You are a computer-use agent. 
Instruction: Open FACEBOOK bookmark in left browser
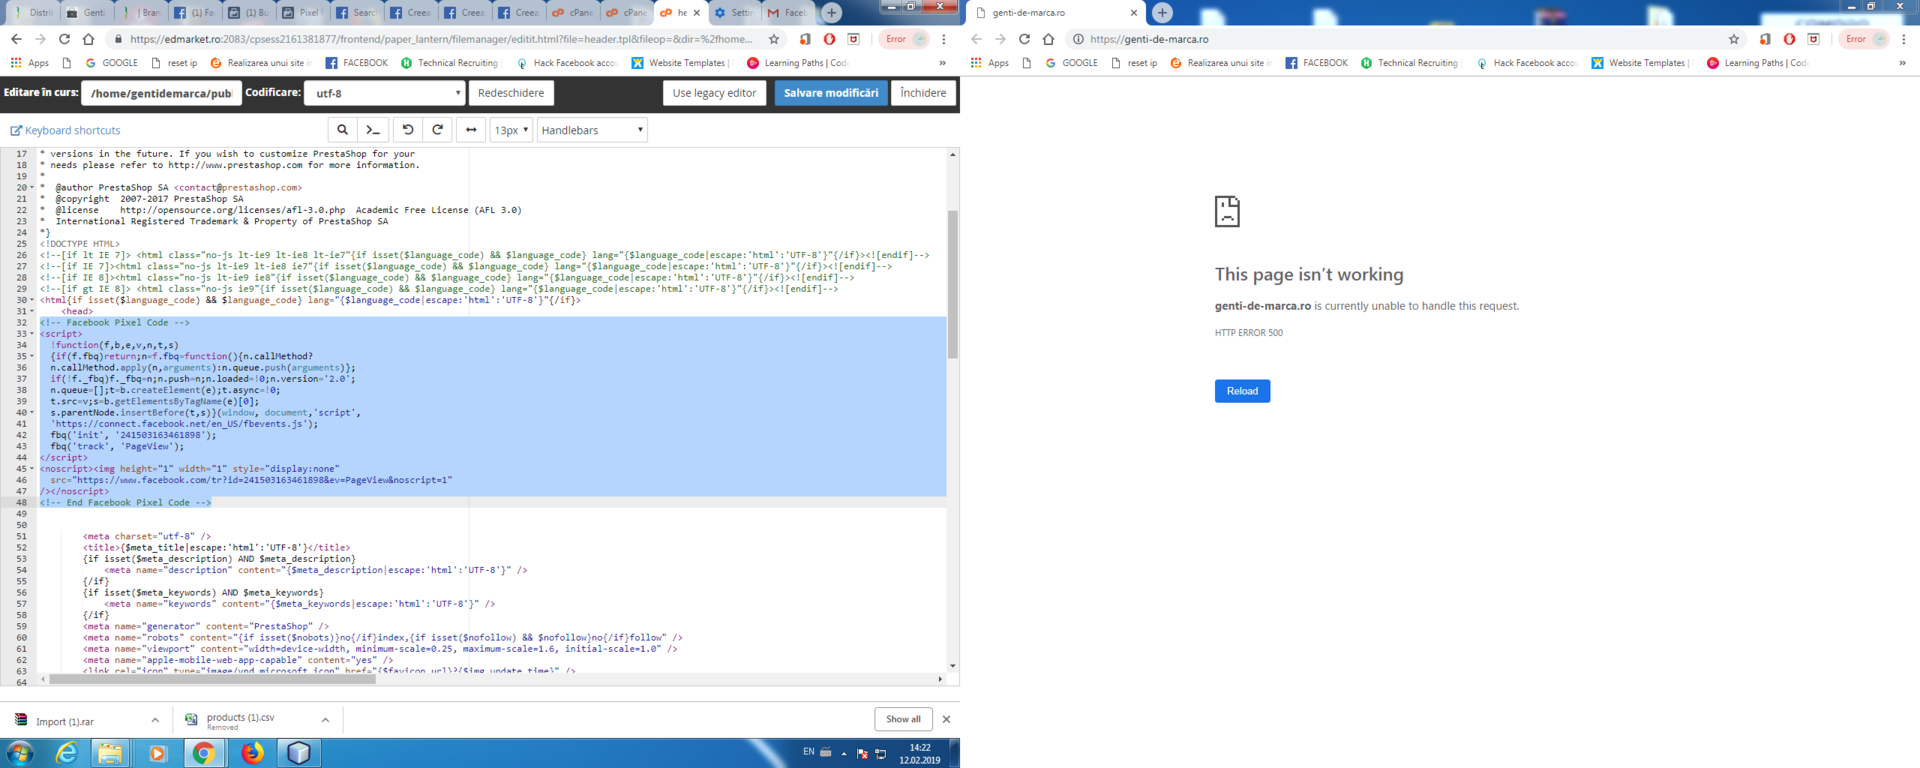[x=357, y=63]
